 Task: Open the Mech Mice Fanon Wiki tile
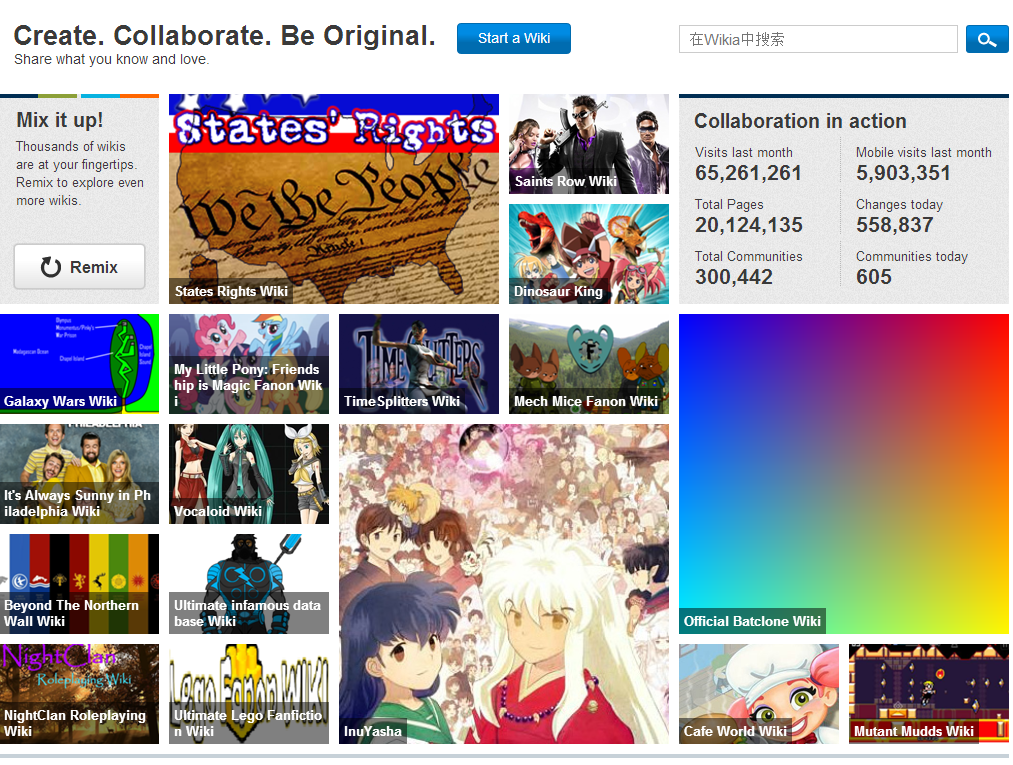coord(589,364)
